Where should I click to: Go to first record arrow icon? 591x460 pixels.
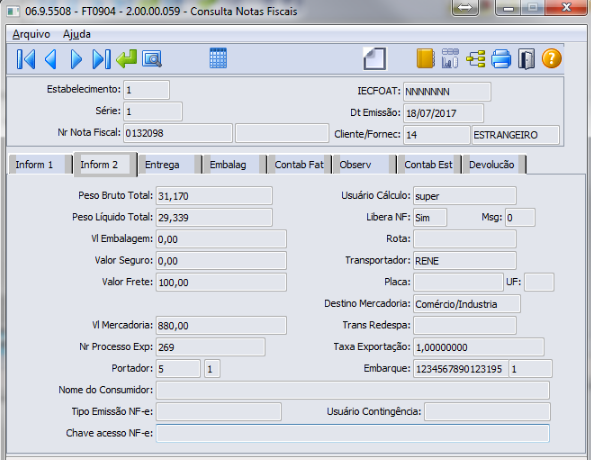click(x=26, y=59)
